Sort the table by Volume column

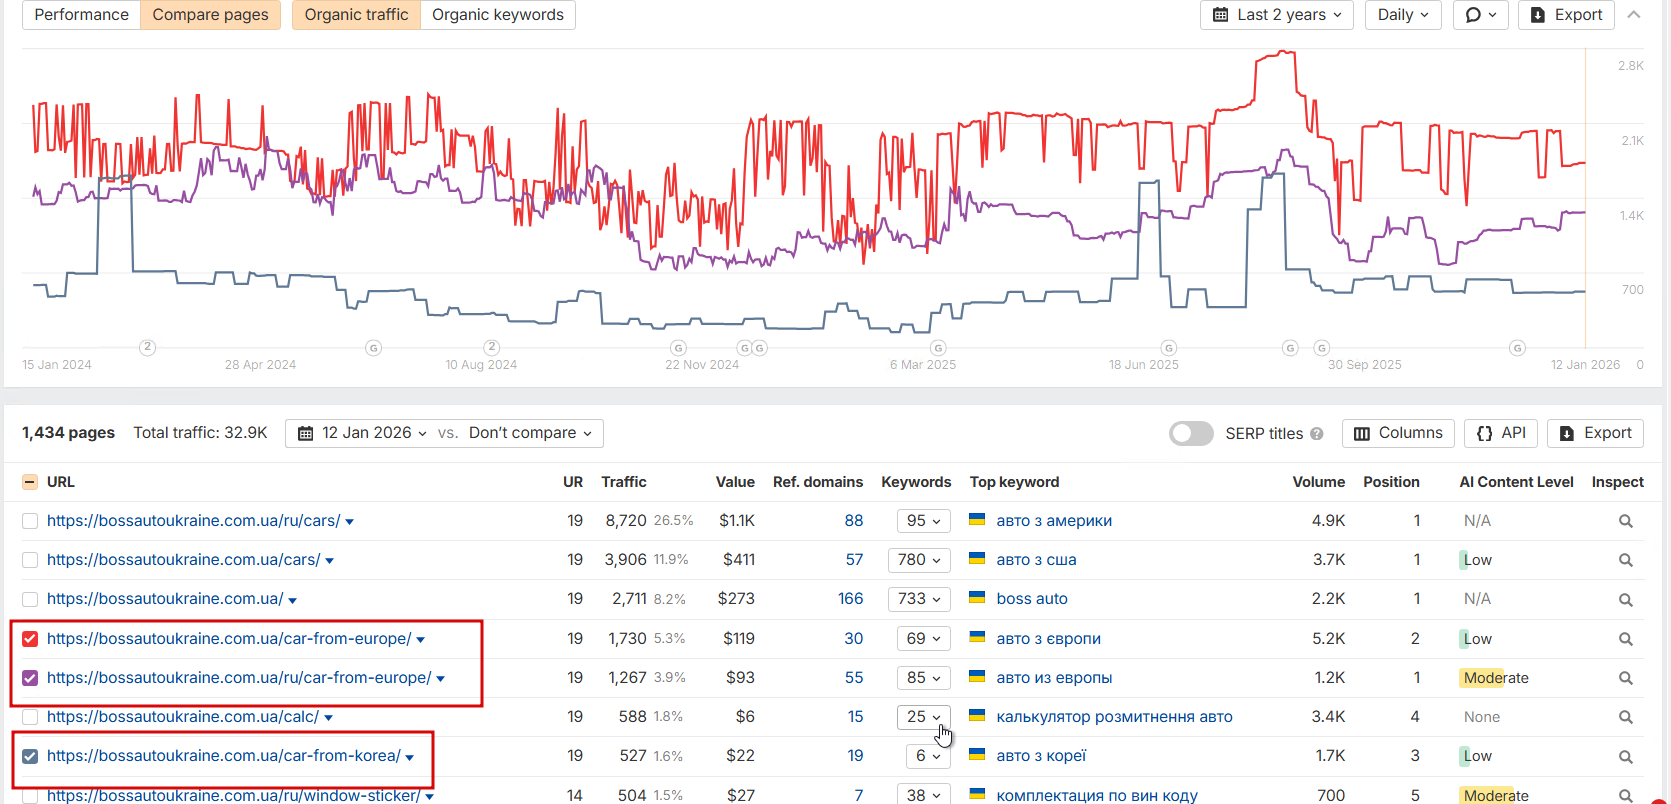(x=1318, y=482)
